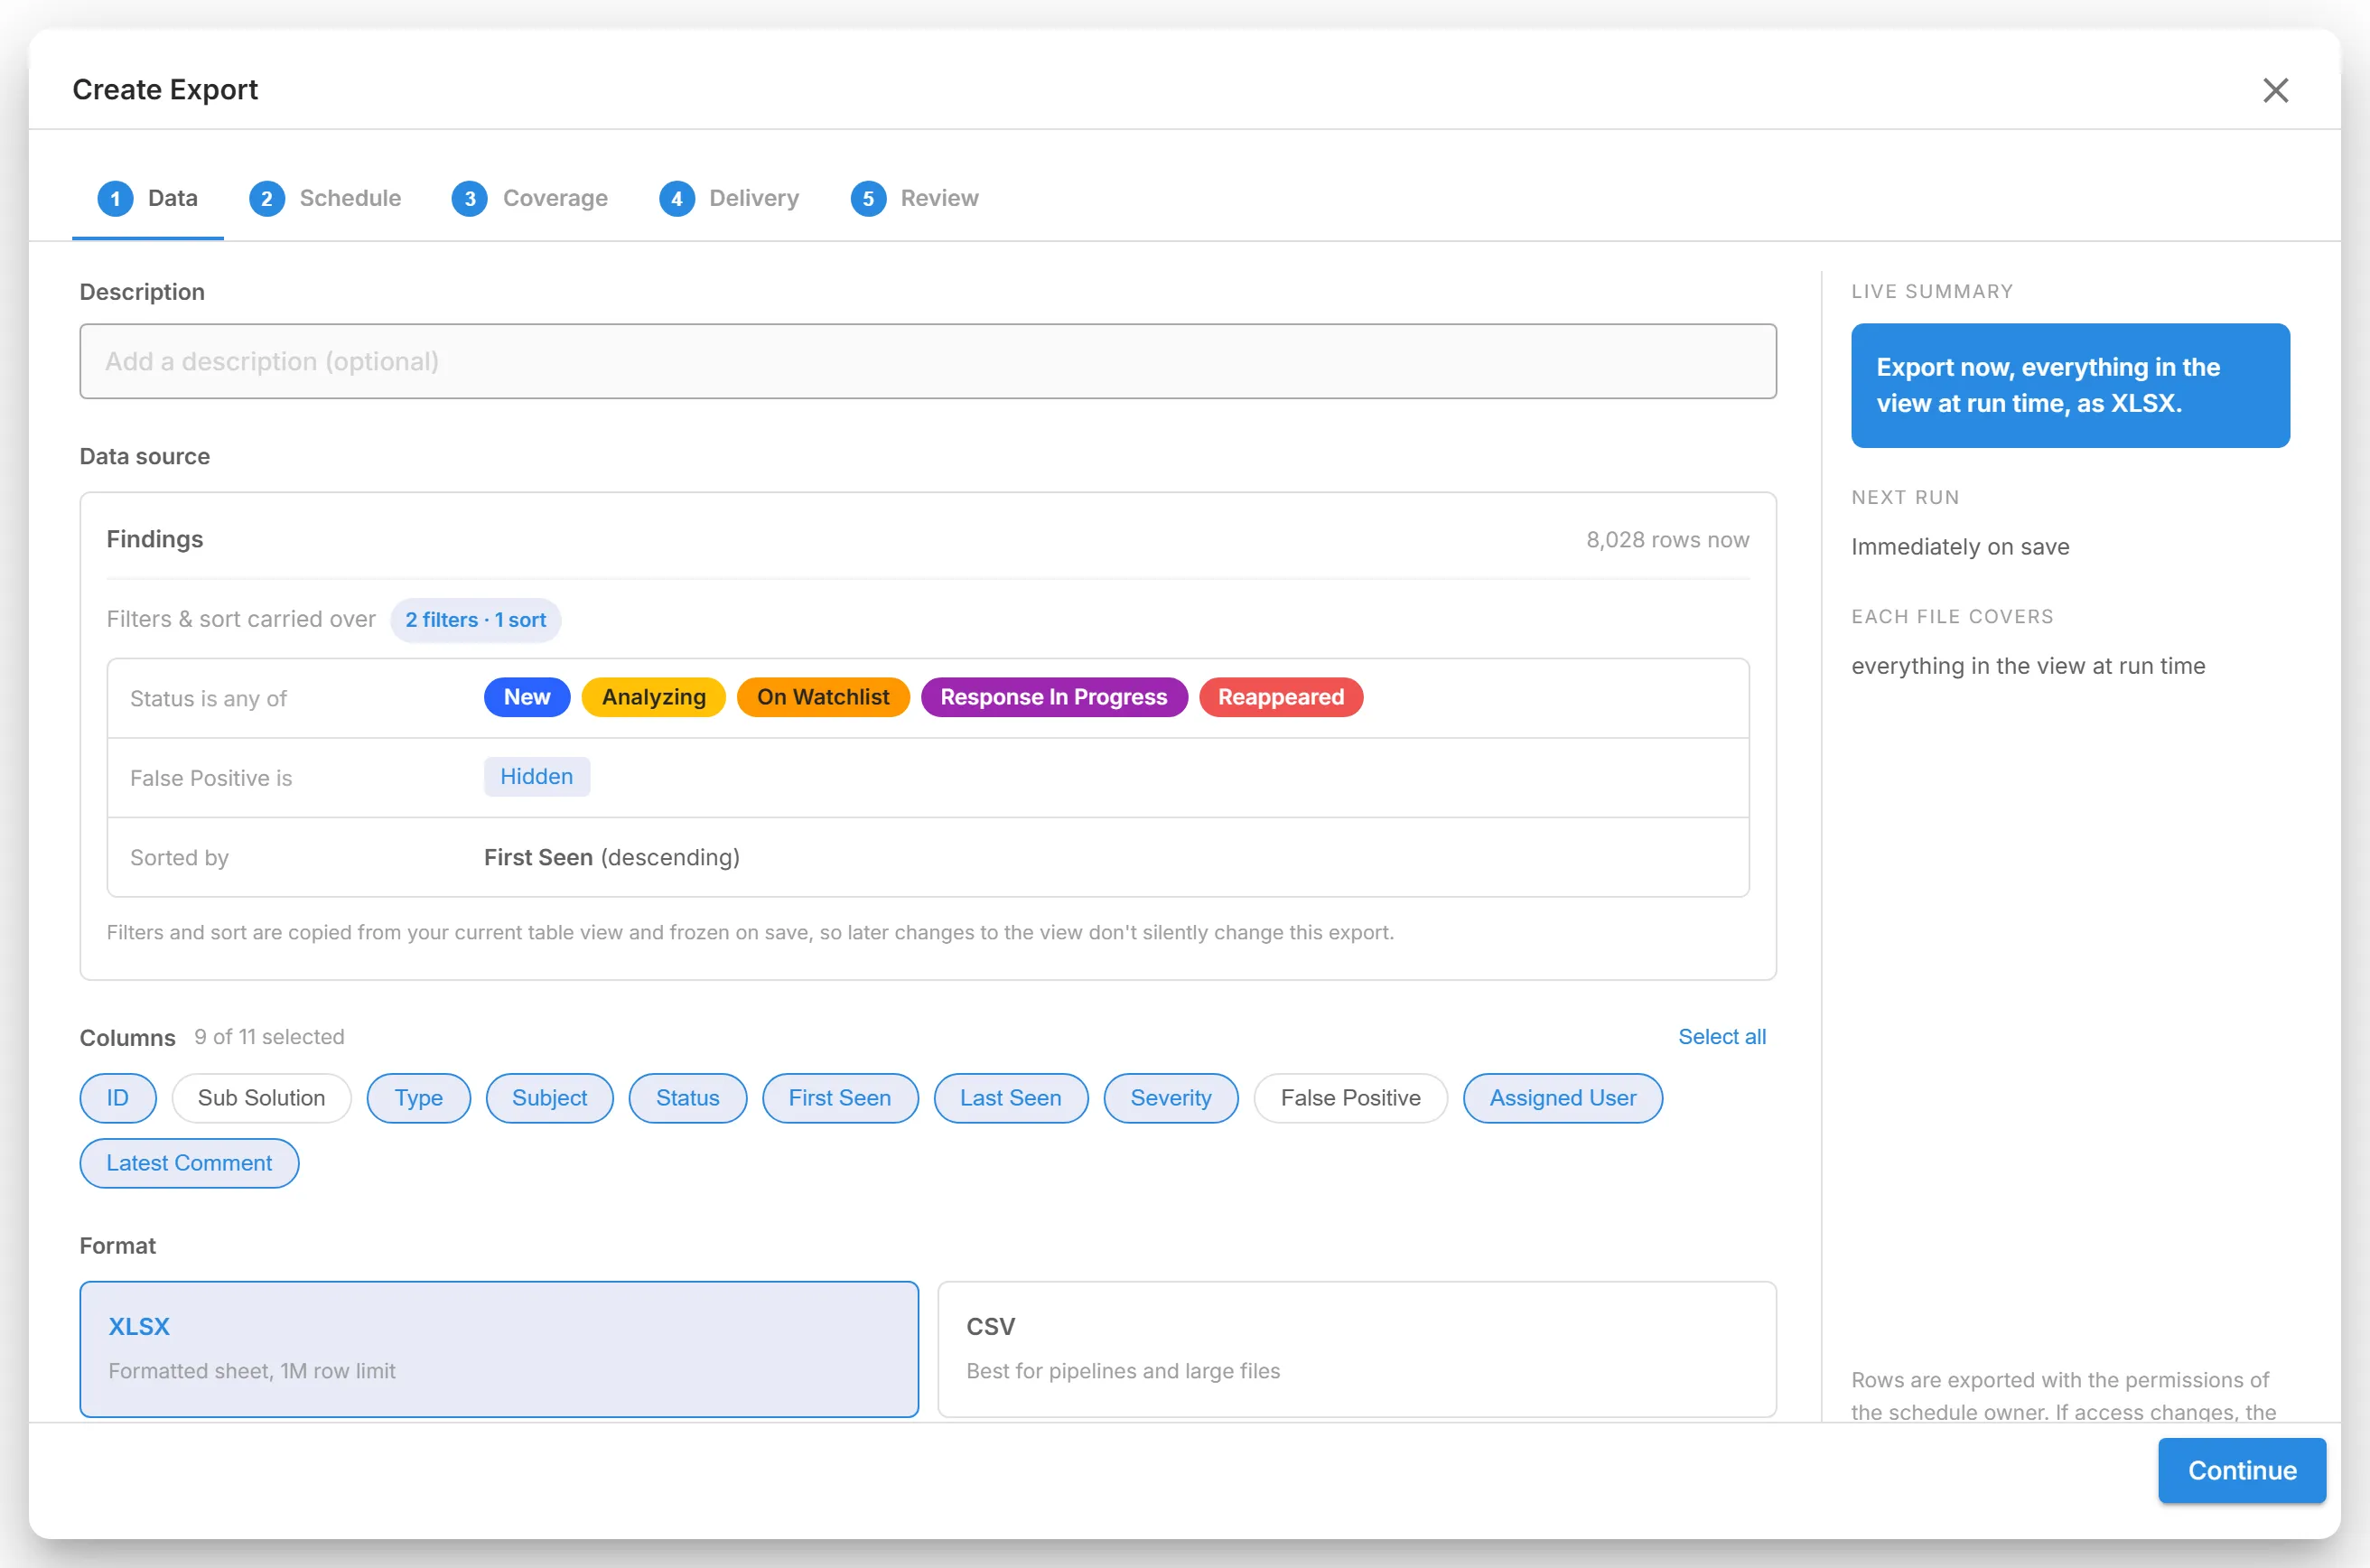Go to the Coverage step tab
Screen dimensions: 2370x1568
click(530, 198)
